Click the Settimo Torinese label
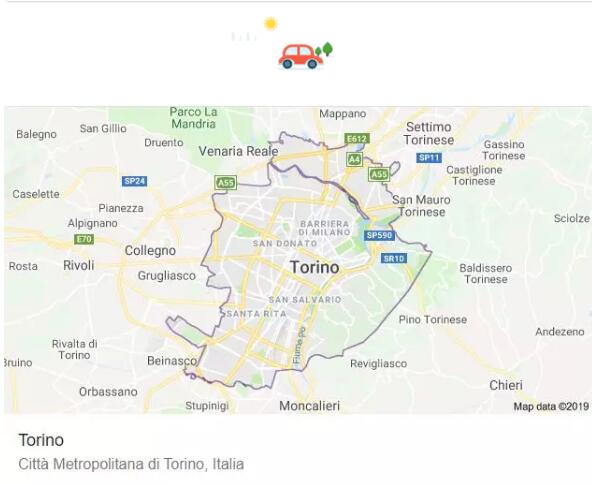Screen dimensions: 592x486 click(429, 133)
